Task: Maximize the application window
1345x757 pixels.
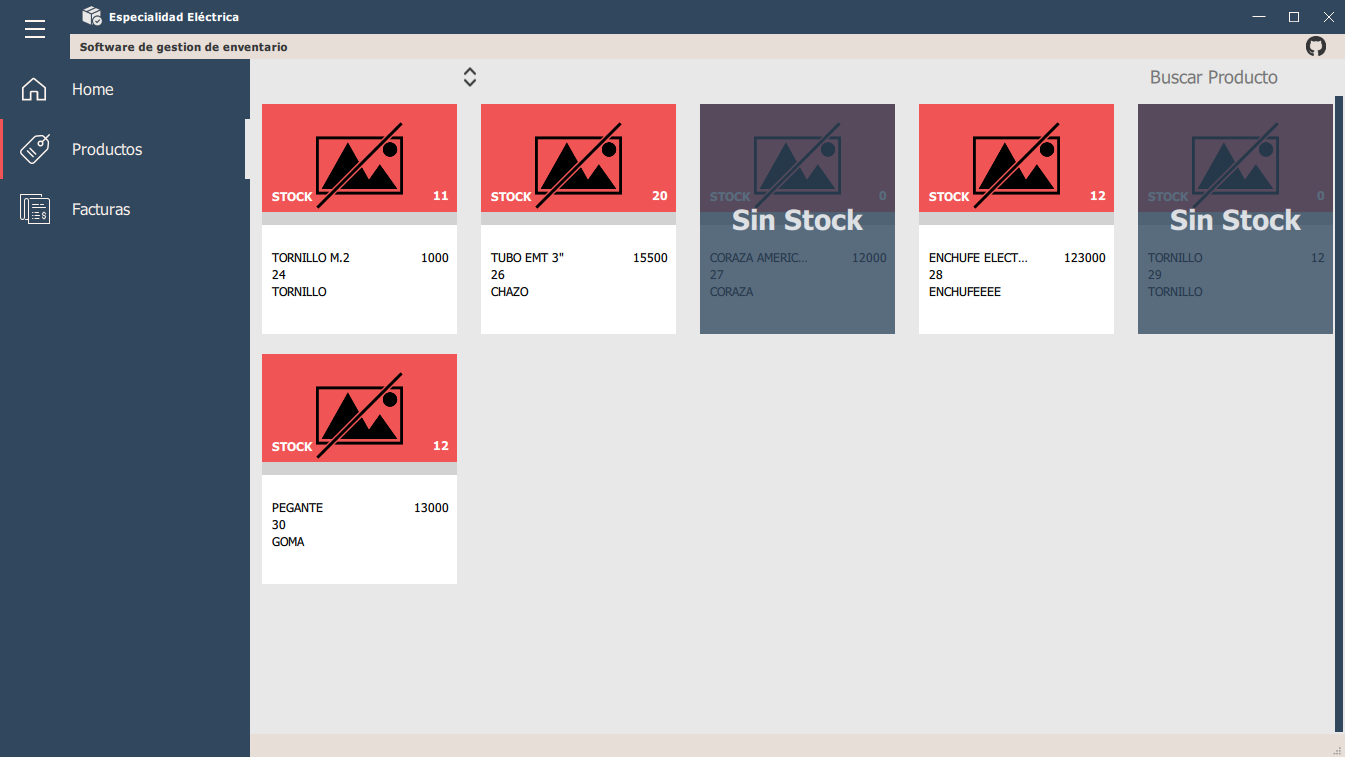Action: click(1293, 16)
